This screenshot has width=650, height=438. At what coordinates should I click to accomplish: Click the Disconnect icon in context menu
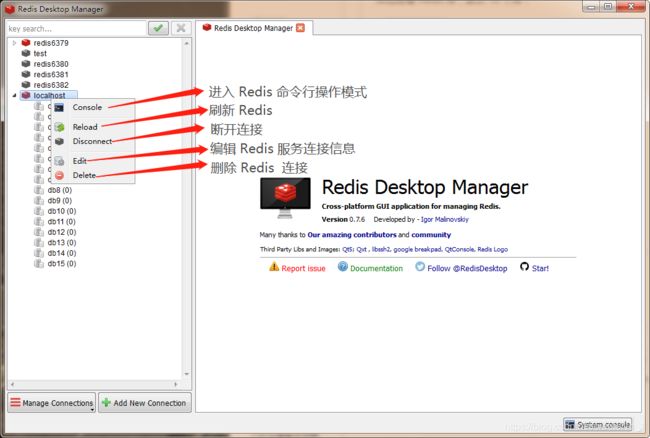click(x=59, y=141)
